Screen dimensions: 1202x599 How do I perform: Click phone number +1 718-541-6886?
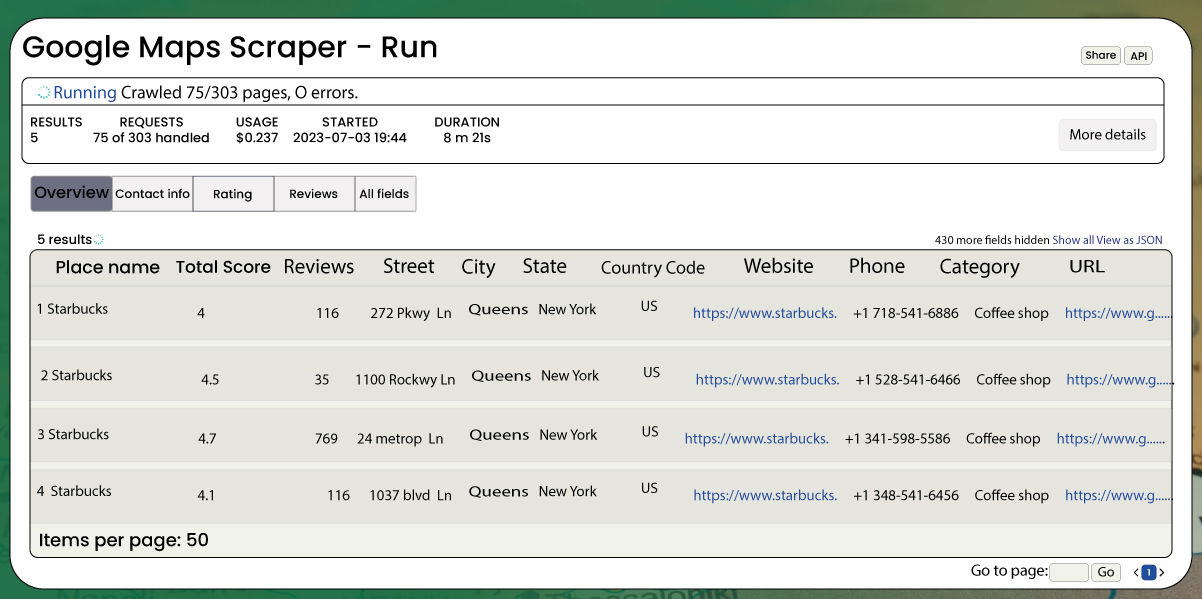(x=906, y=313)
